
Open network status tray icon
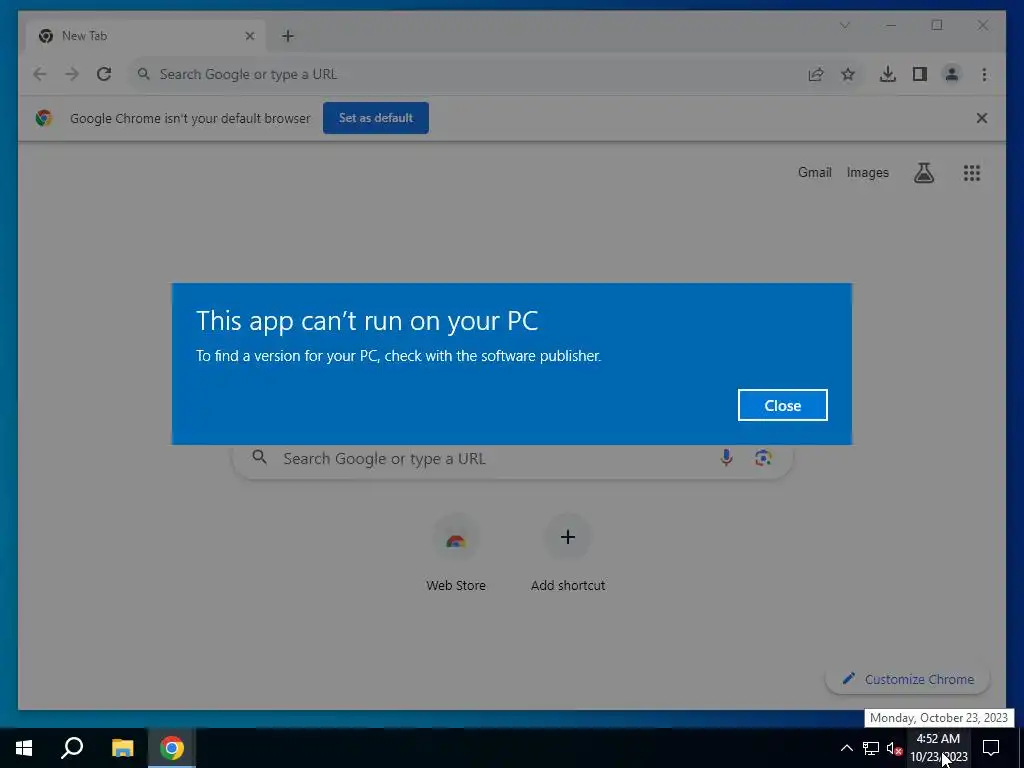tap(871, 748)
